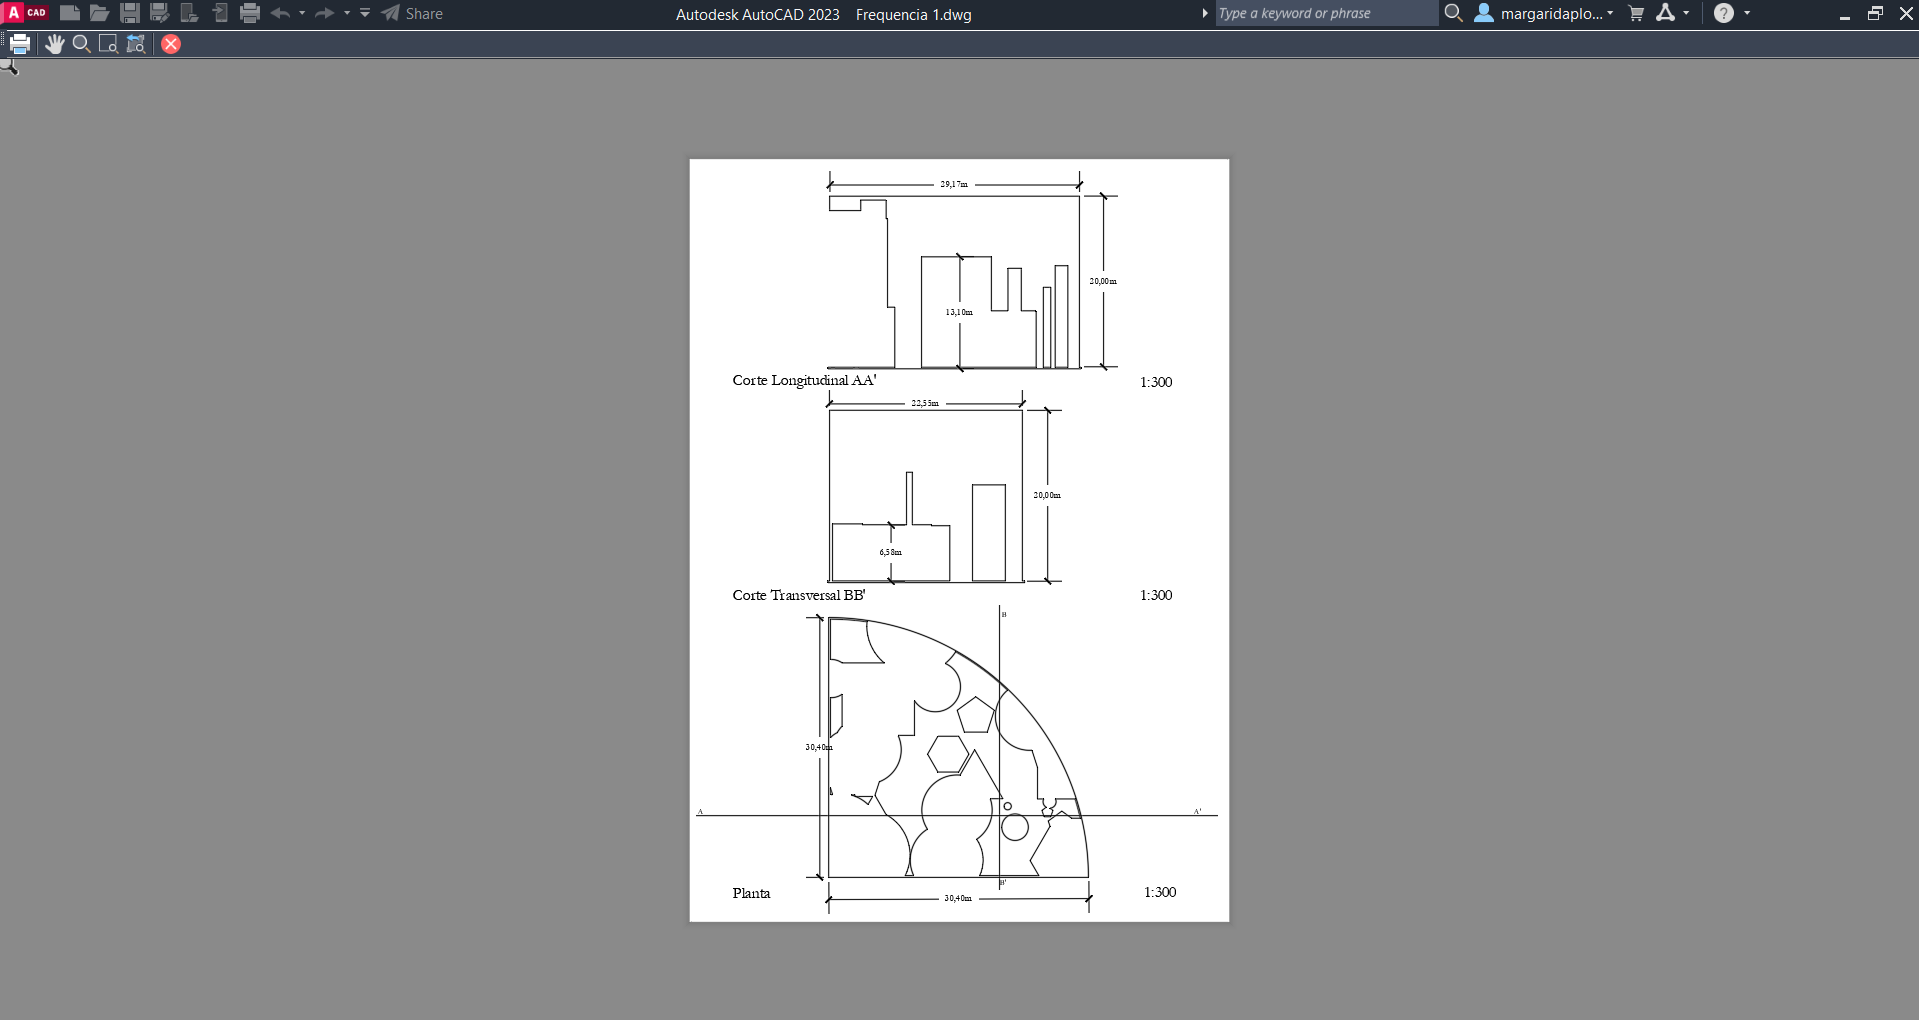The width and height of the screenshot is (1919, 1020).
Task: Expand the Help dropdown arrow
Action: point(1747,13)
